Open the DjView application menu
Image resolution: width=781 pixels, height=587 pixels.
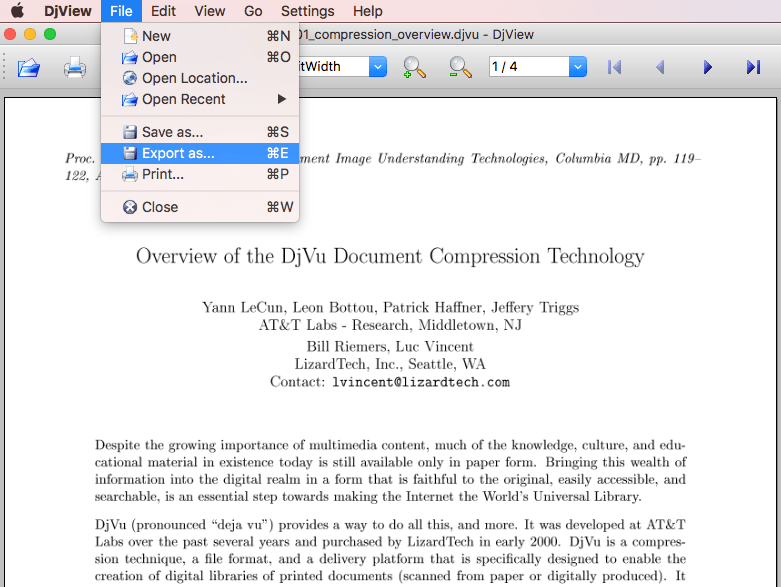[x=68, y=11]
